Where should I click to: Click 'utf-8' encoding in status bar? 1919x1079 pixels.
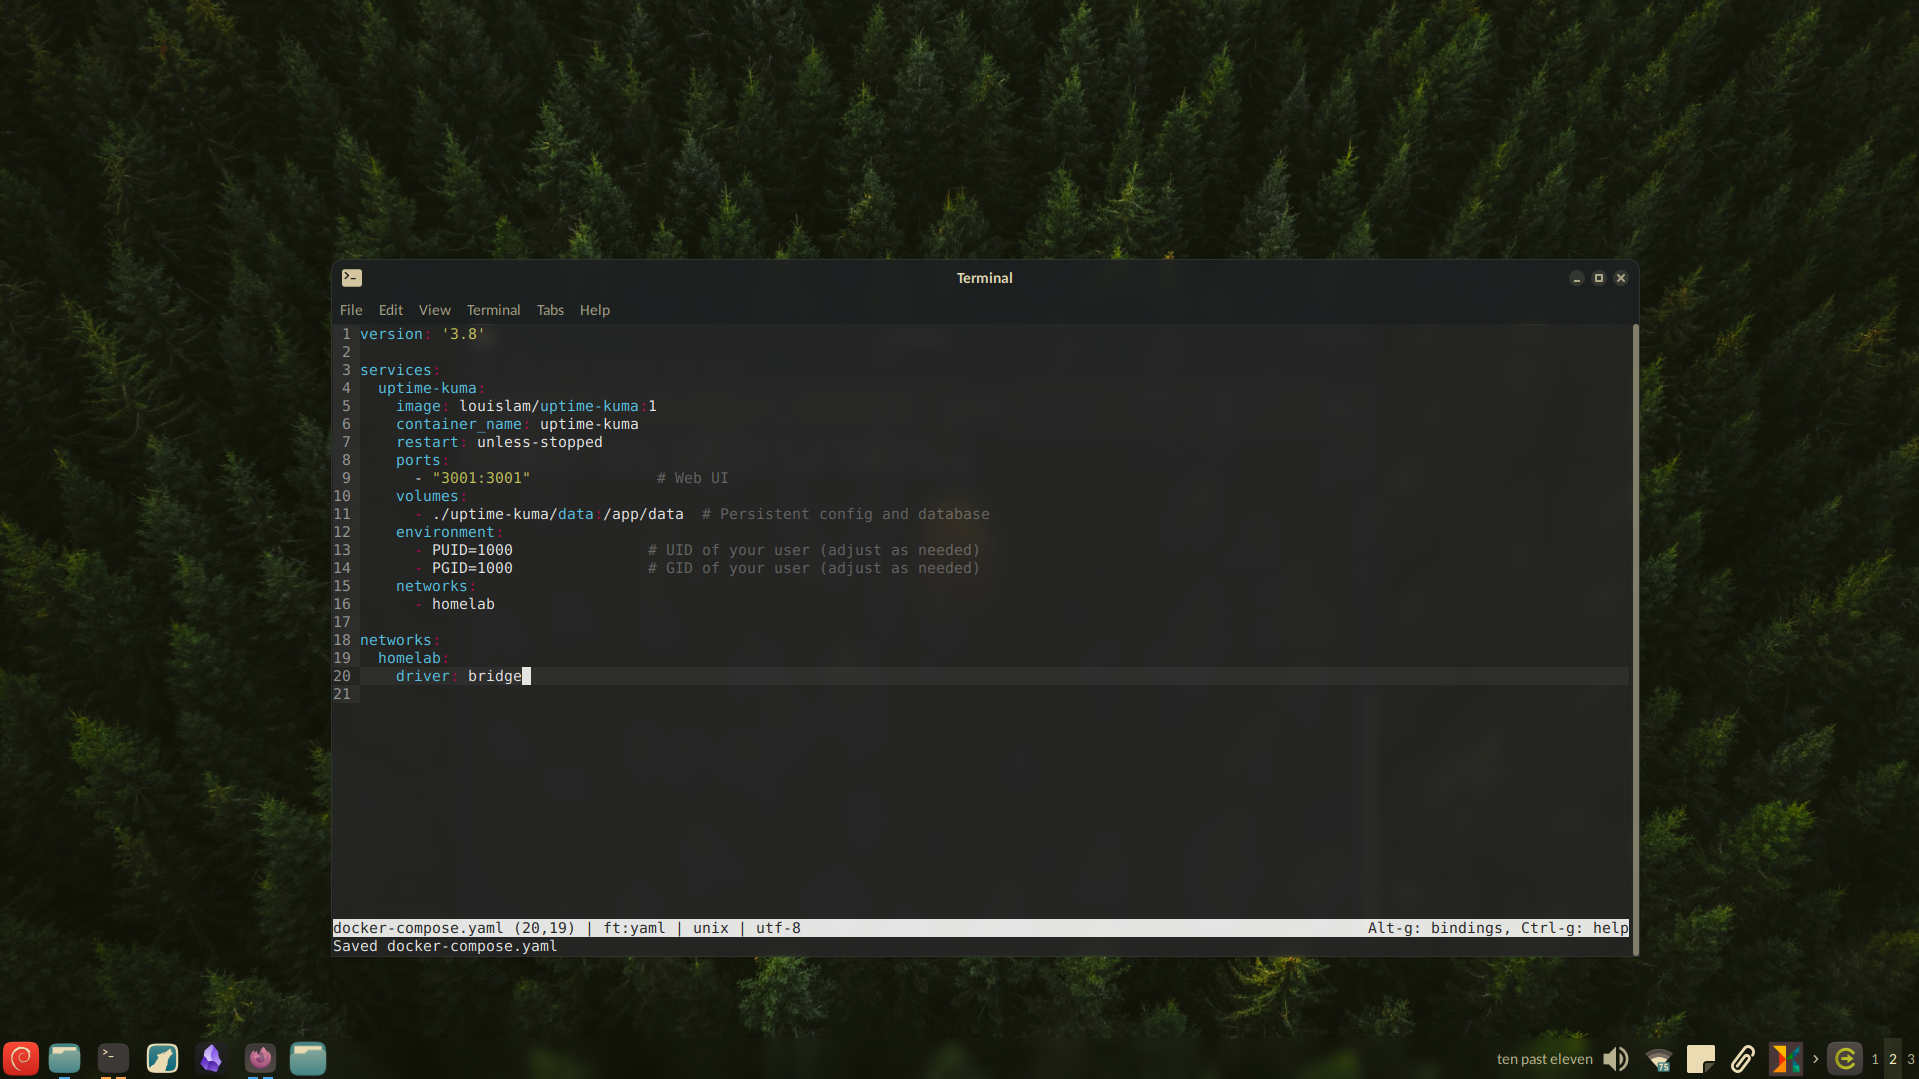[x=778, y=928]
